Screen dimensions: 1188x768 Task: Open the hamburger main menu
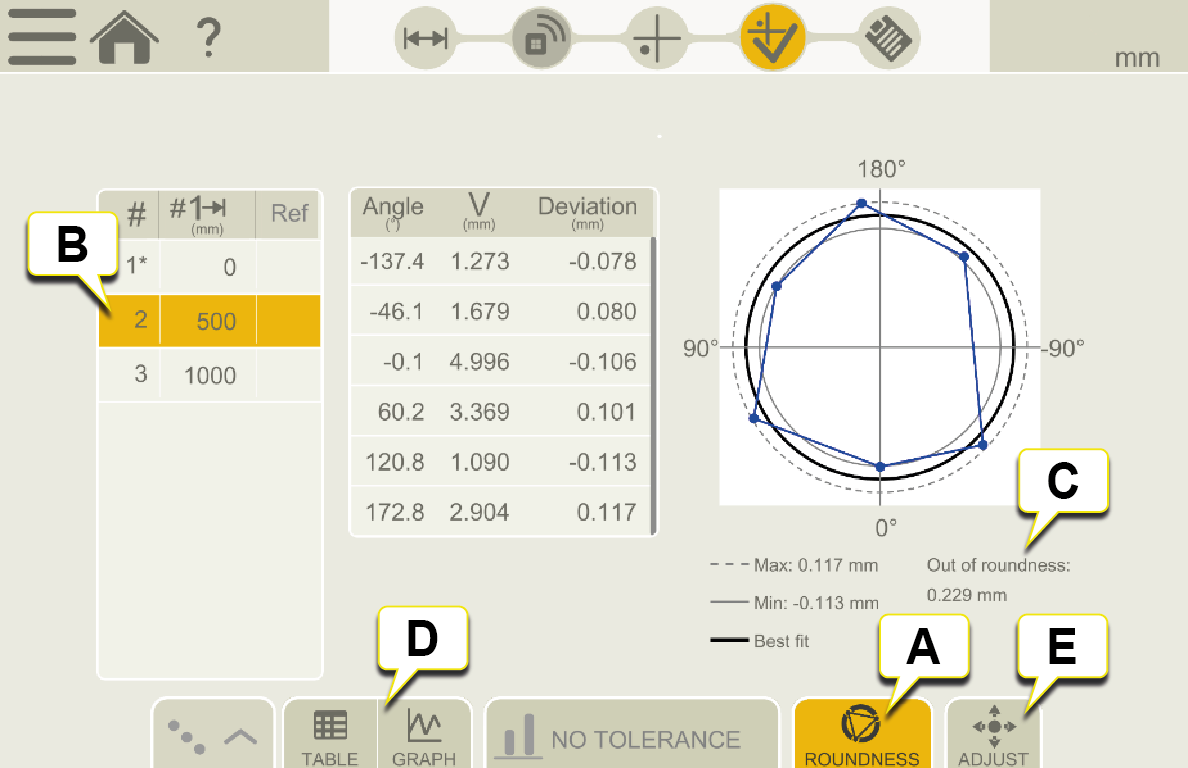[42, 37]
